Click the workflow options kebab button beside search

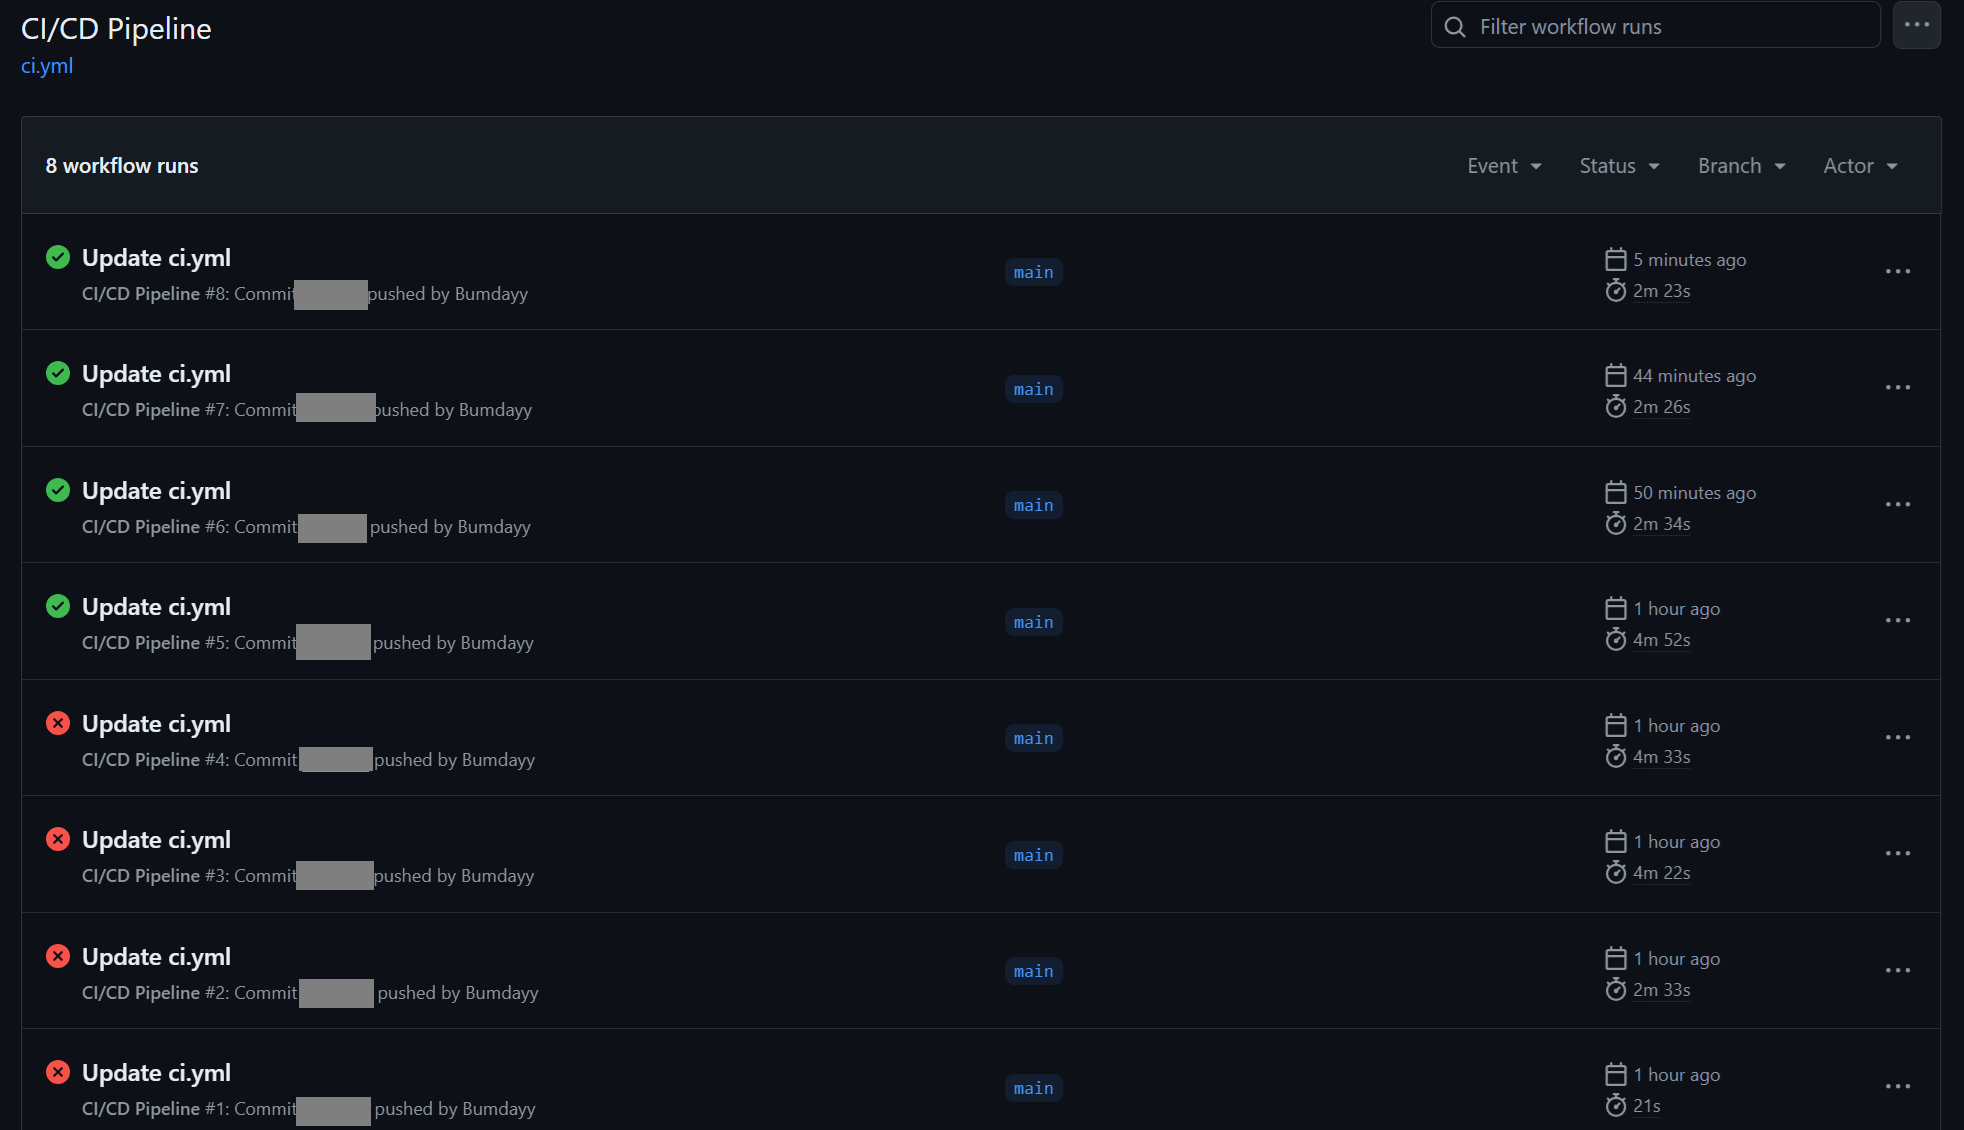[x=1916, y=25]
